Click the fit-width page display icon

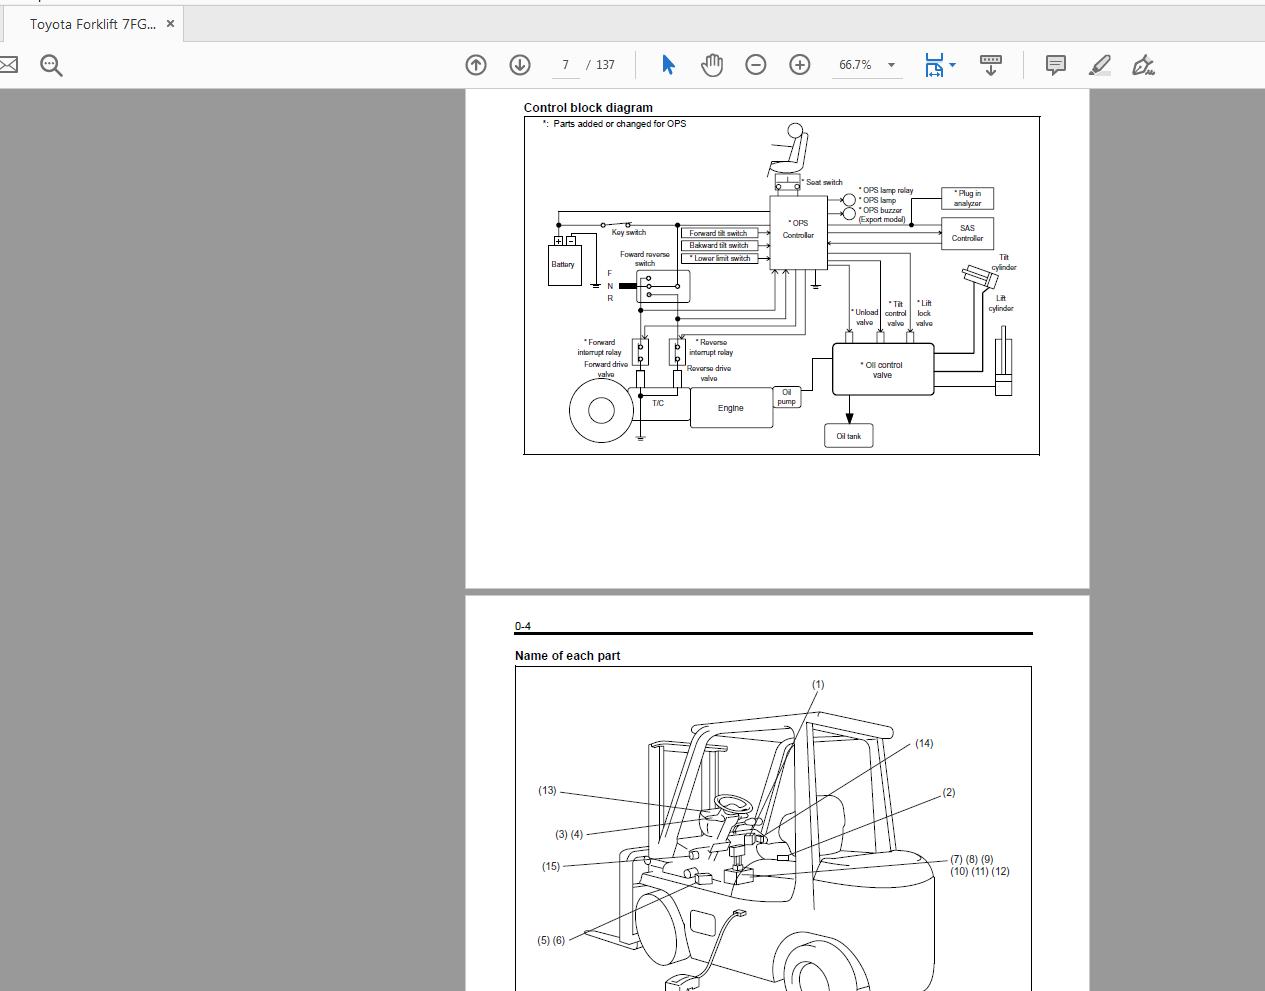[934, 65]
